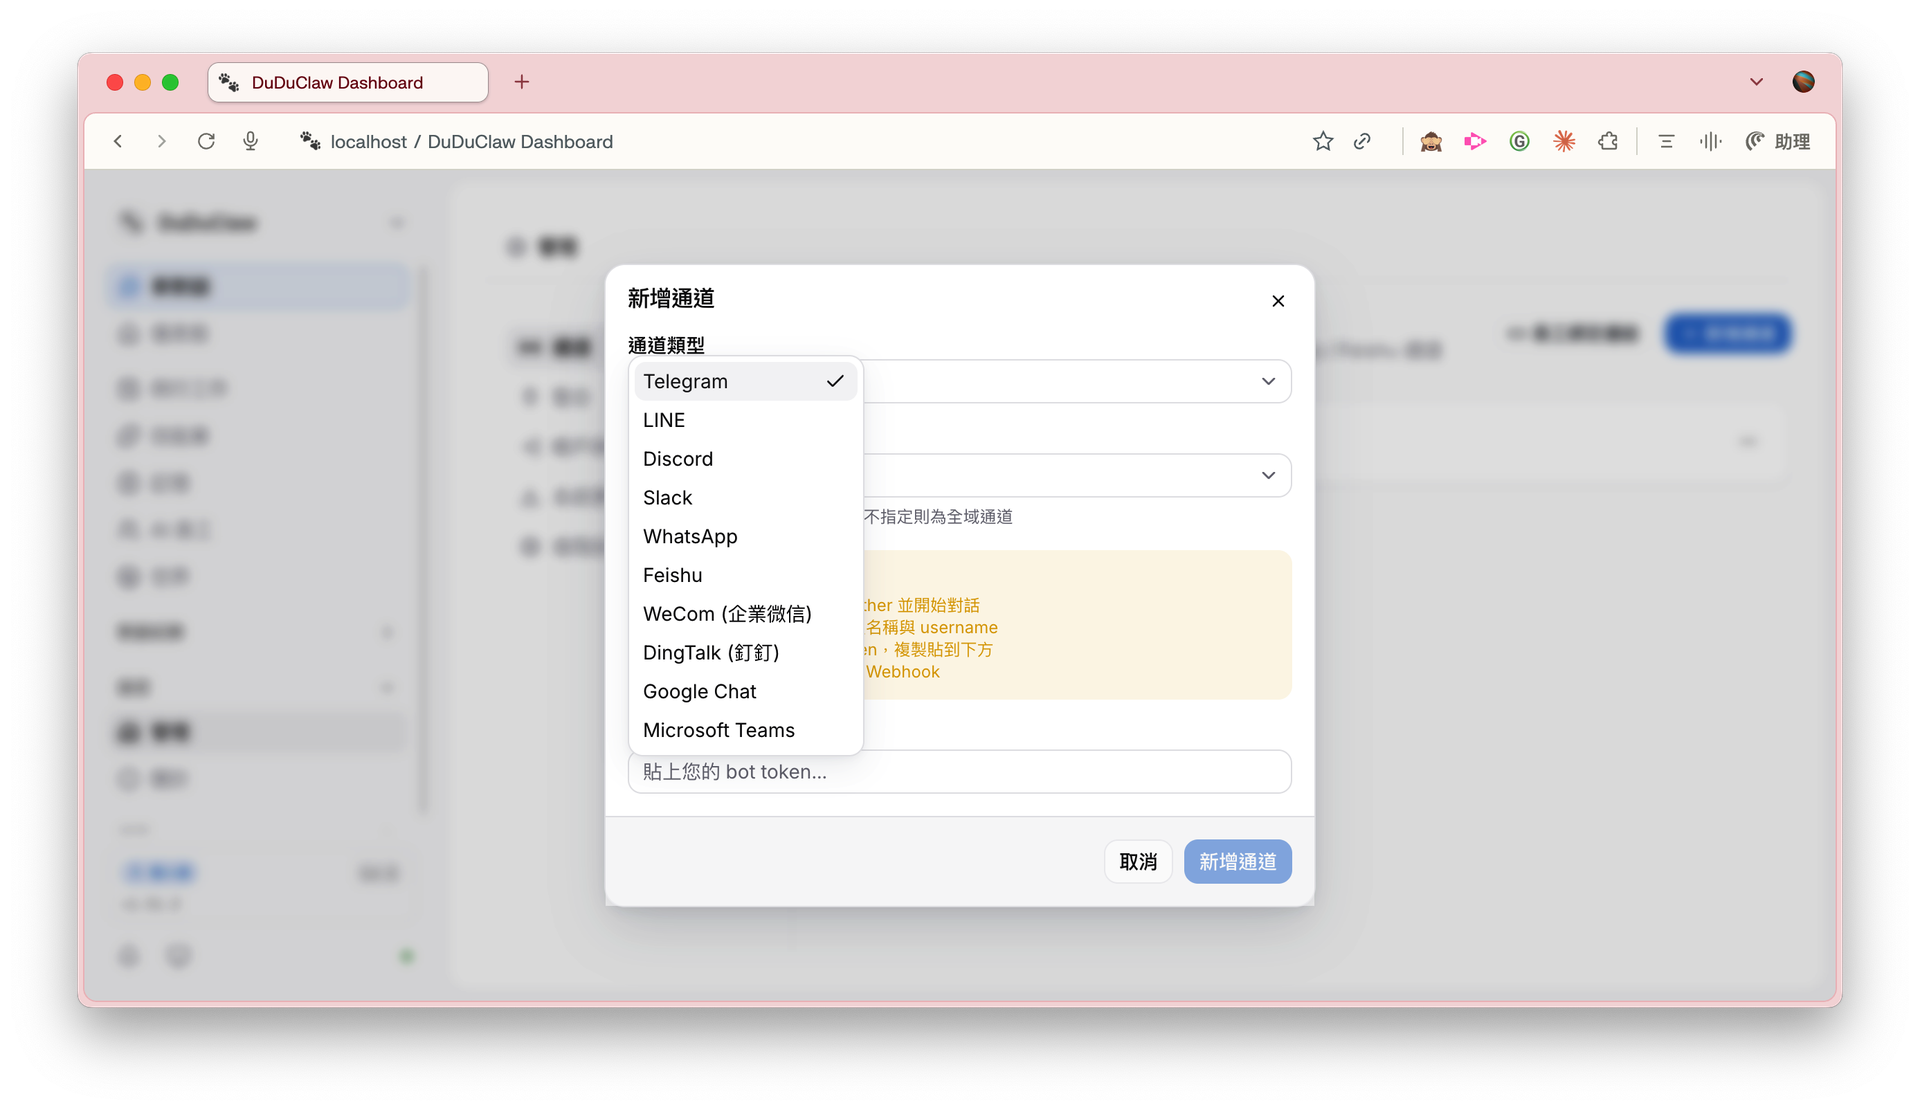Switch to the DuDuClaw Dashboard tab

click(348, 83)
